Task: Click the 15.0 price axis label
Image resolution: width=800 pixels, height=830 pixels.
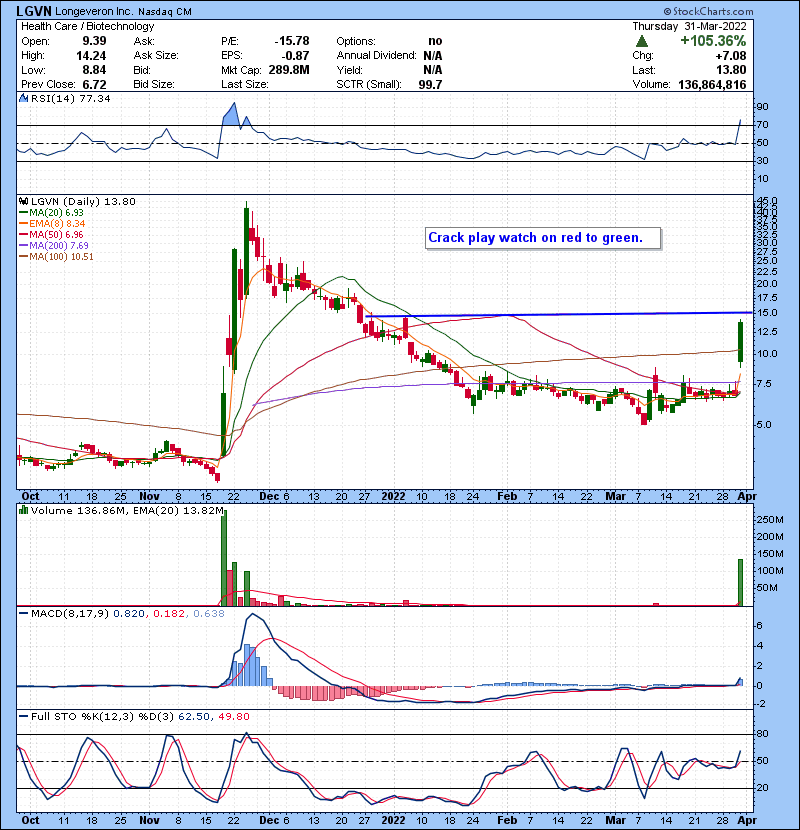Action: point(767,312)
